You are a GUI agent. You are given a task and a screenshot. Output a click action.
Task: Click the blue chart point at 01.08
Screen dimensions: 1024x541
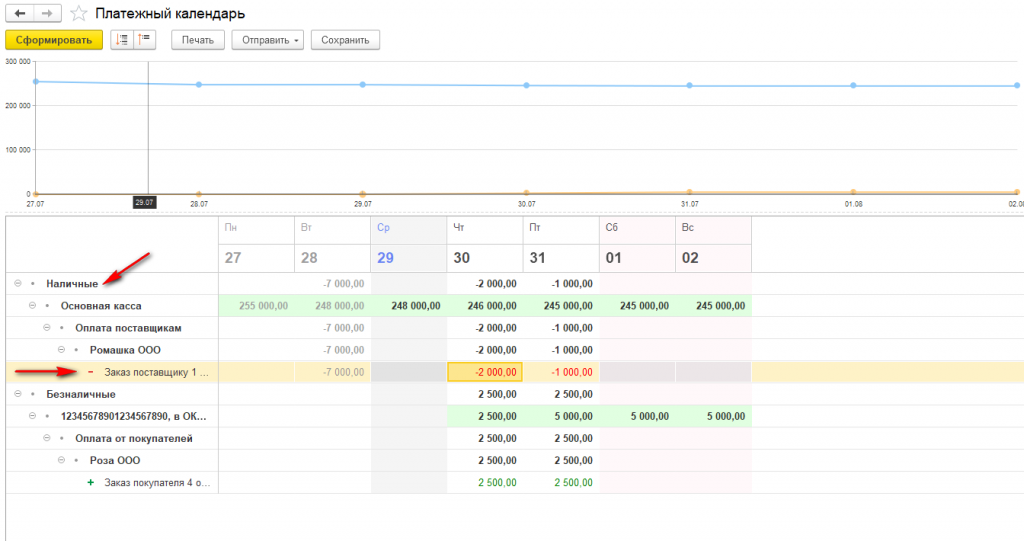[x=853, y=86]
